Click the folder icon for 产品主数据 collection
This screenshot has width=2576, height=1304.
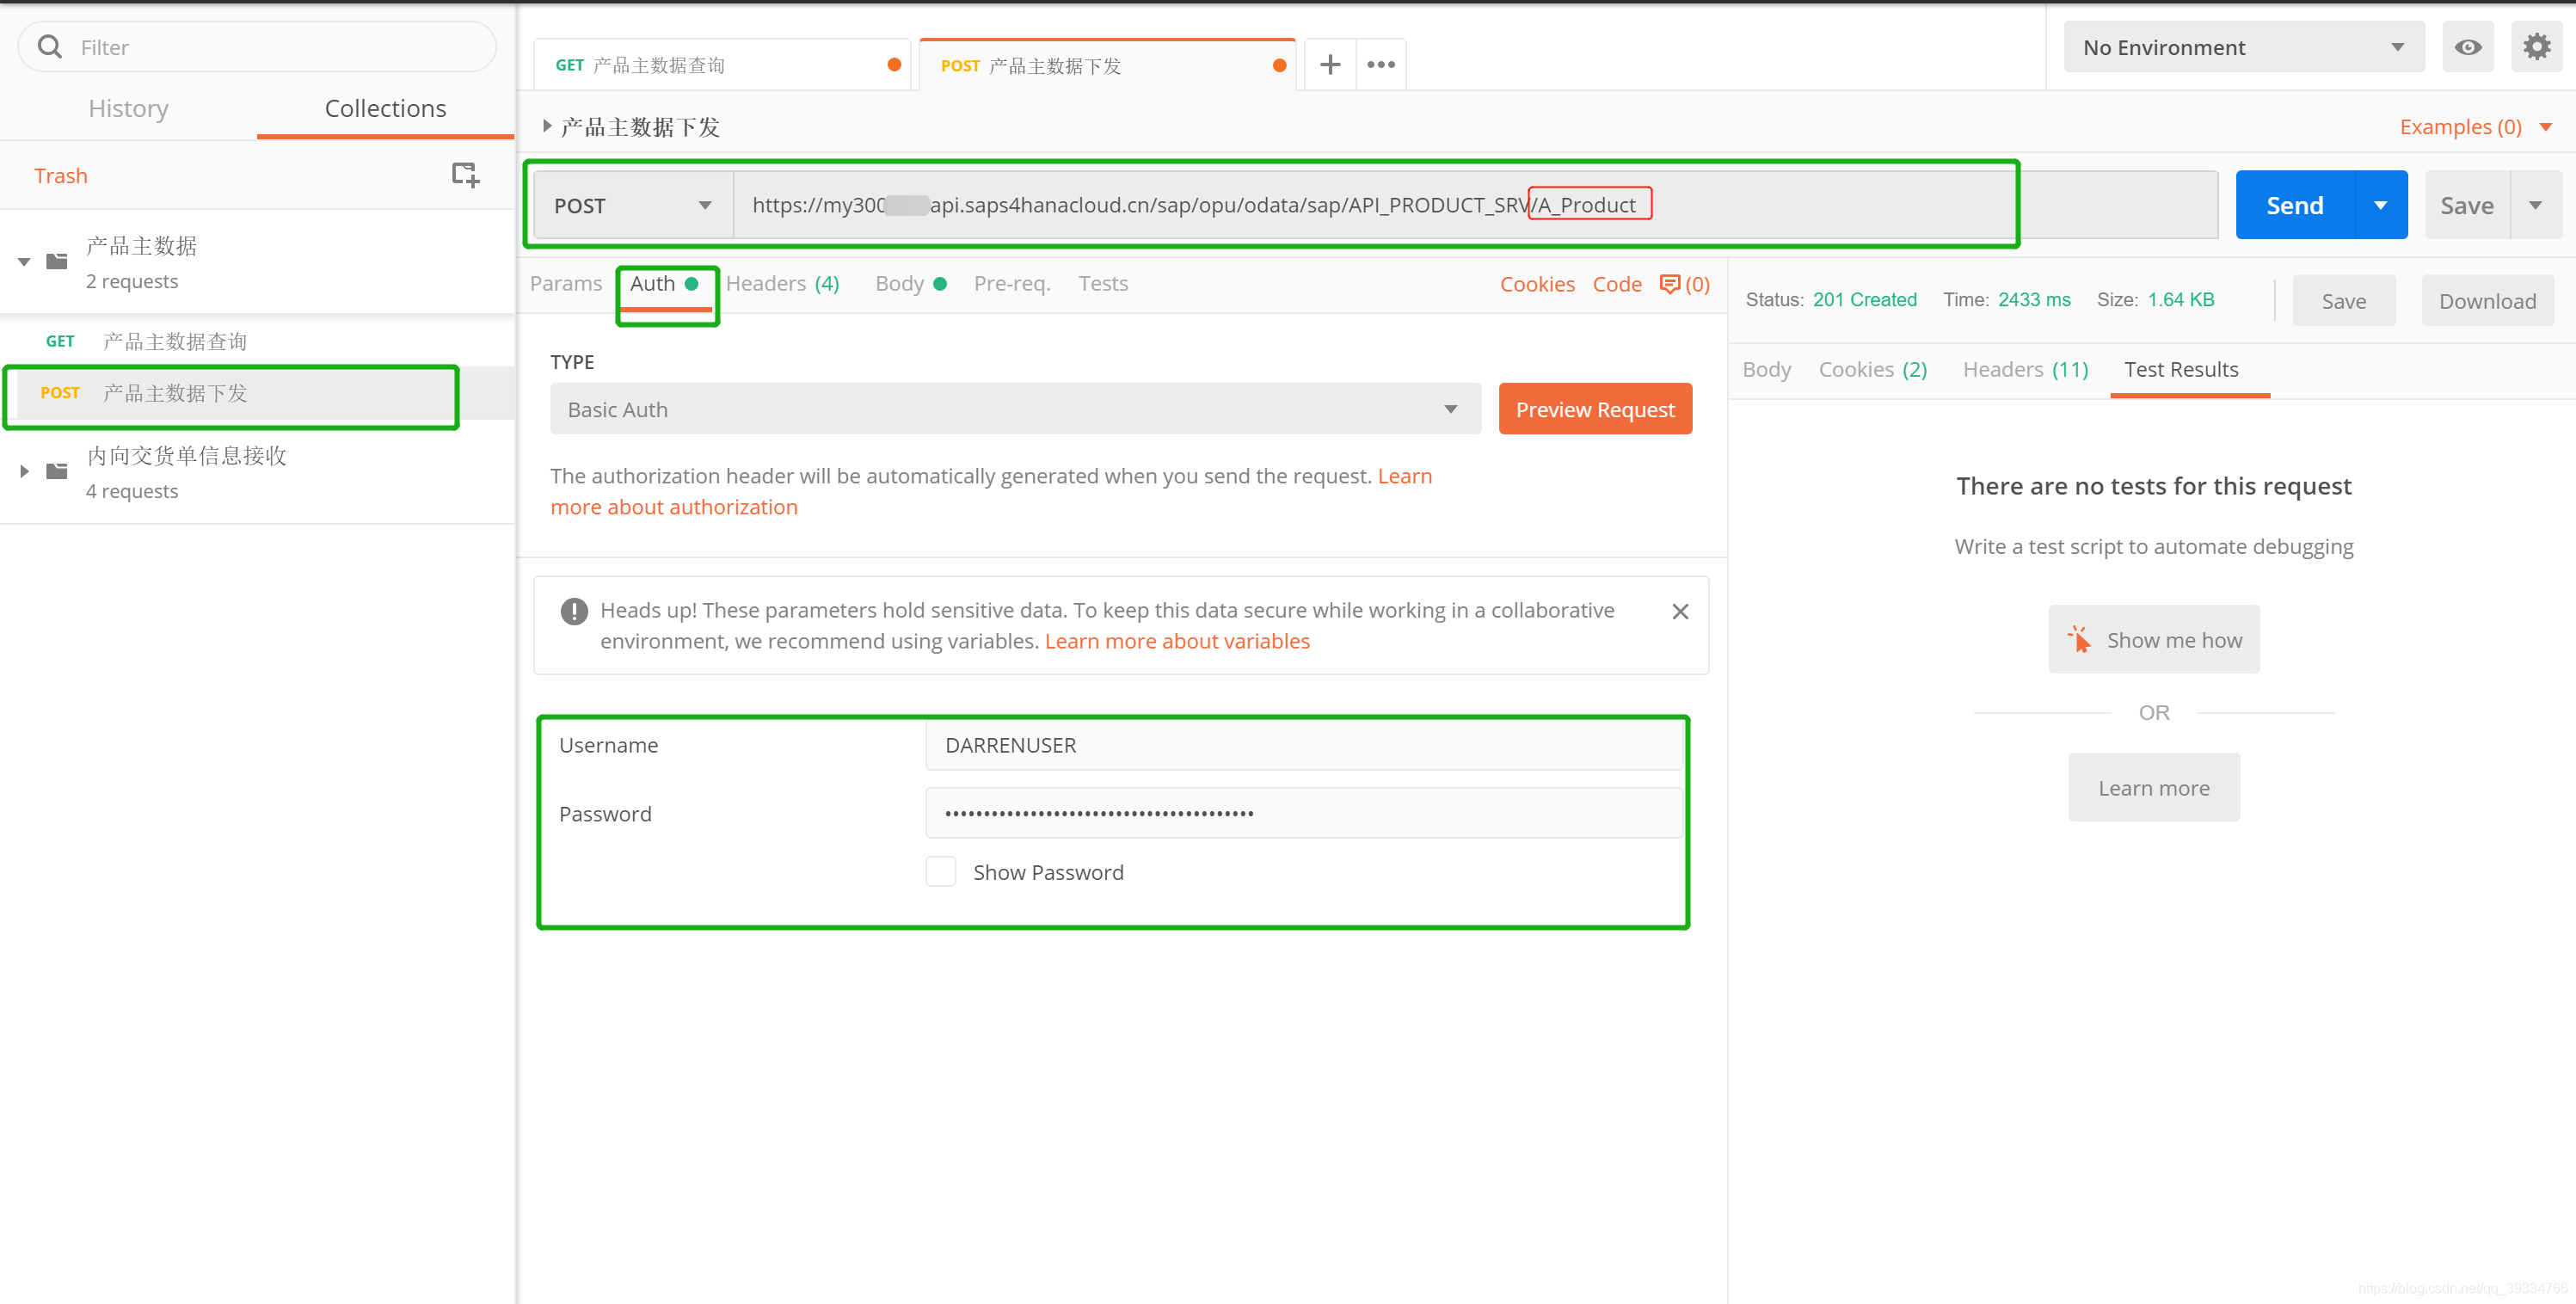[57, 261]
